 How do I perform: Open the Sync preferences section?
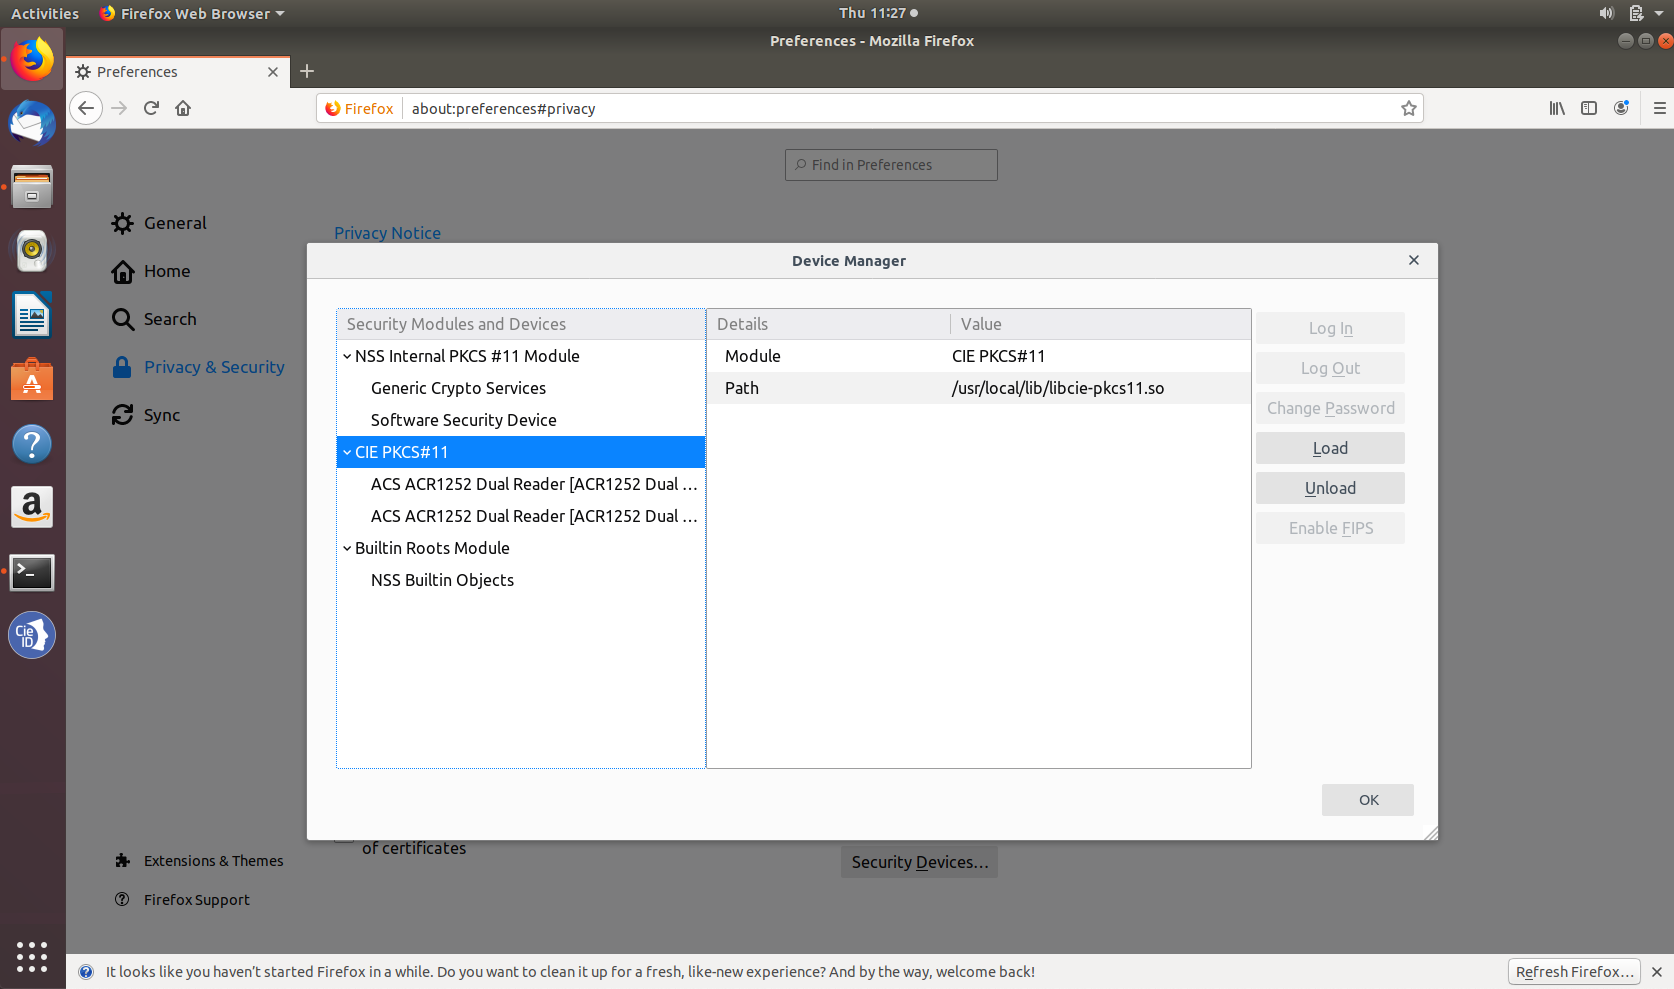point(146,415)
